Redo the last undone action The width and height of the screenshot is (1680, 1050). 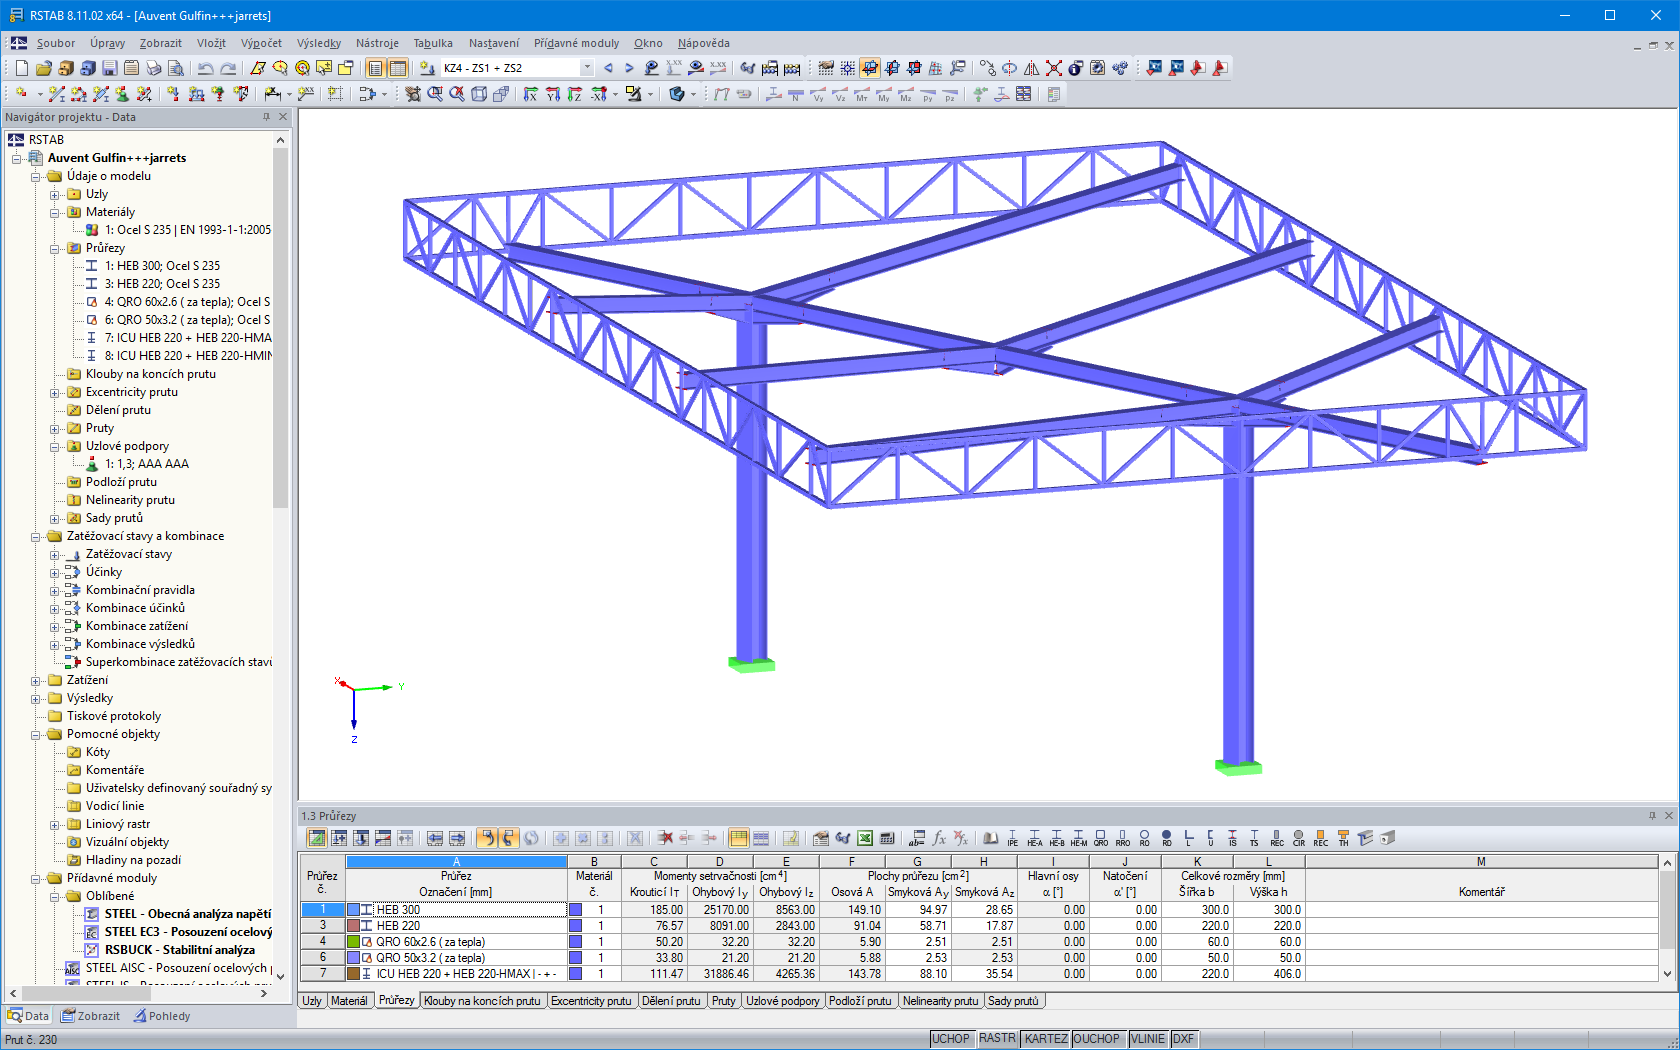pyautogui.click(x=228, y=68)
